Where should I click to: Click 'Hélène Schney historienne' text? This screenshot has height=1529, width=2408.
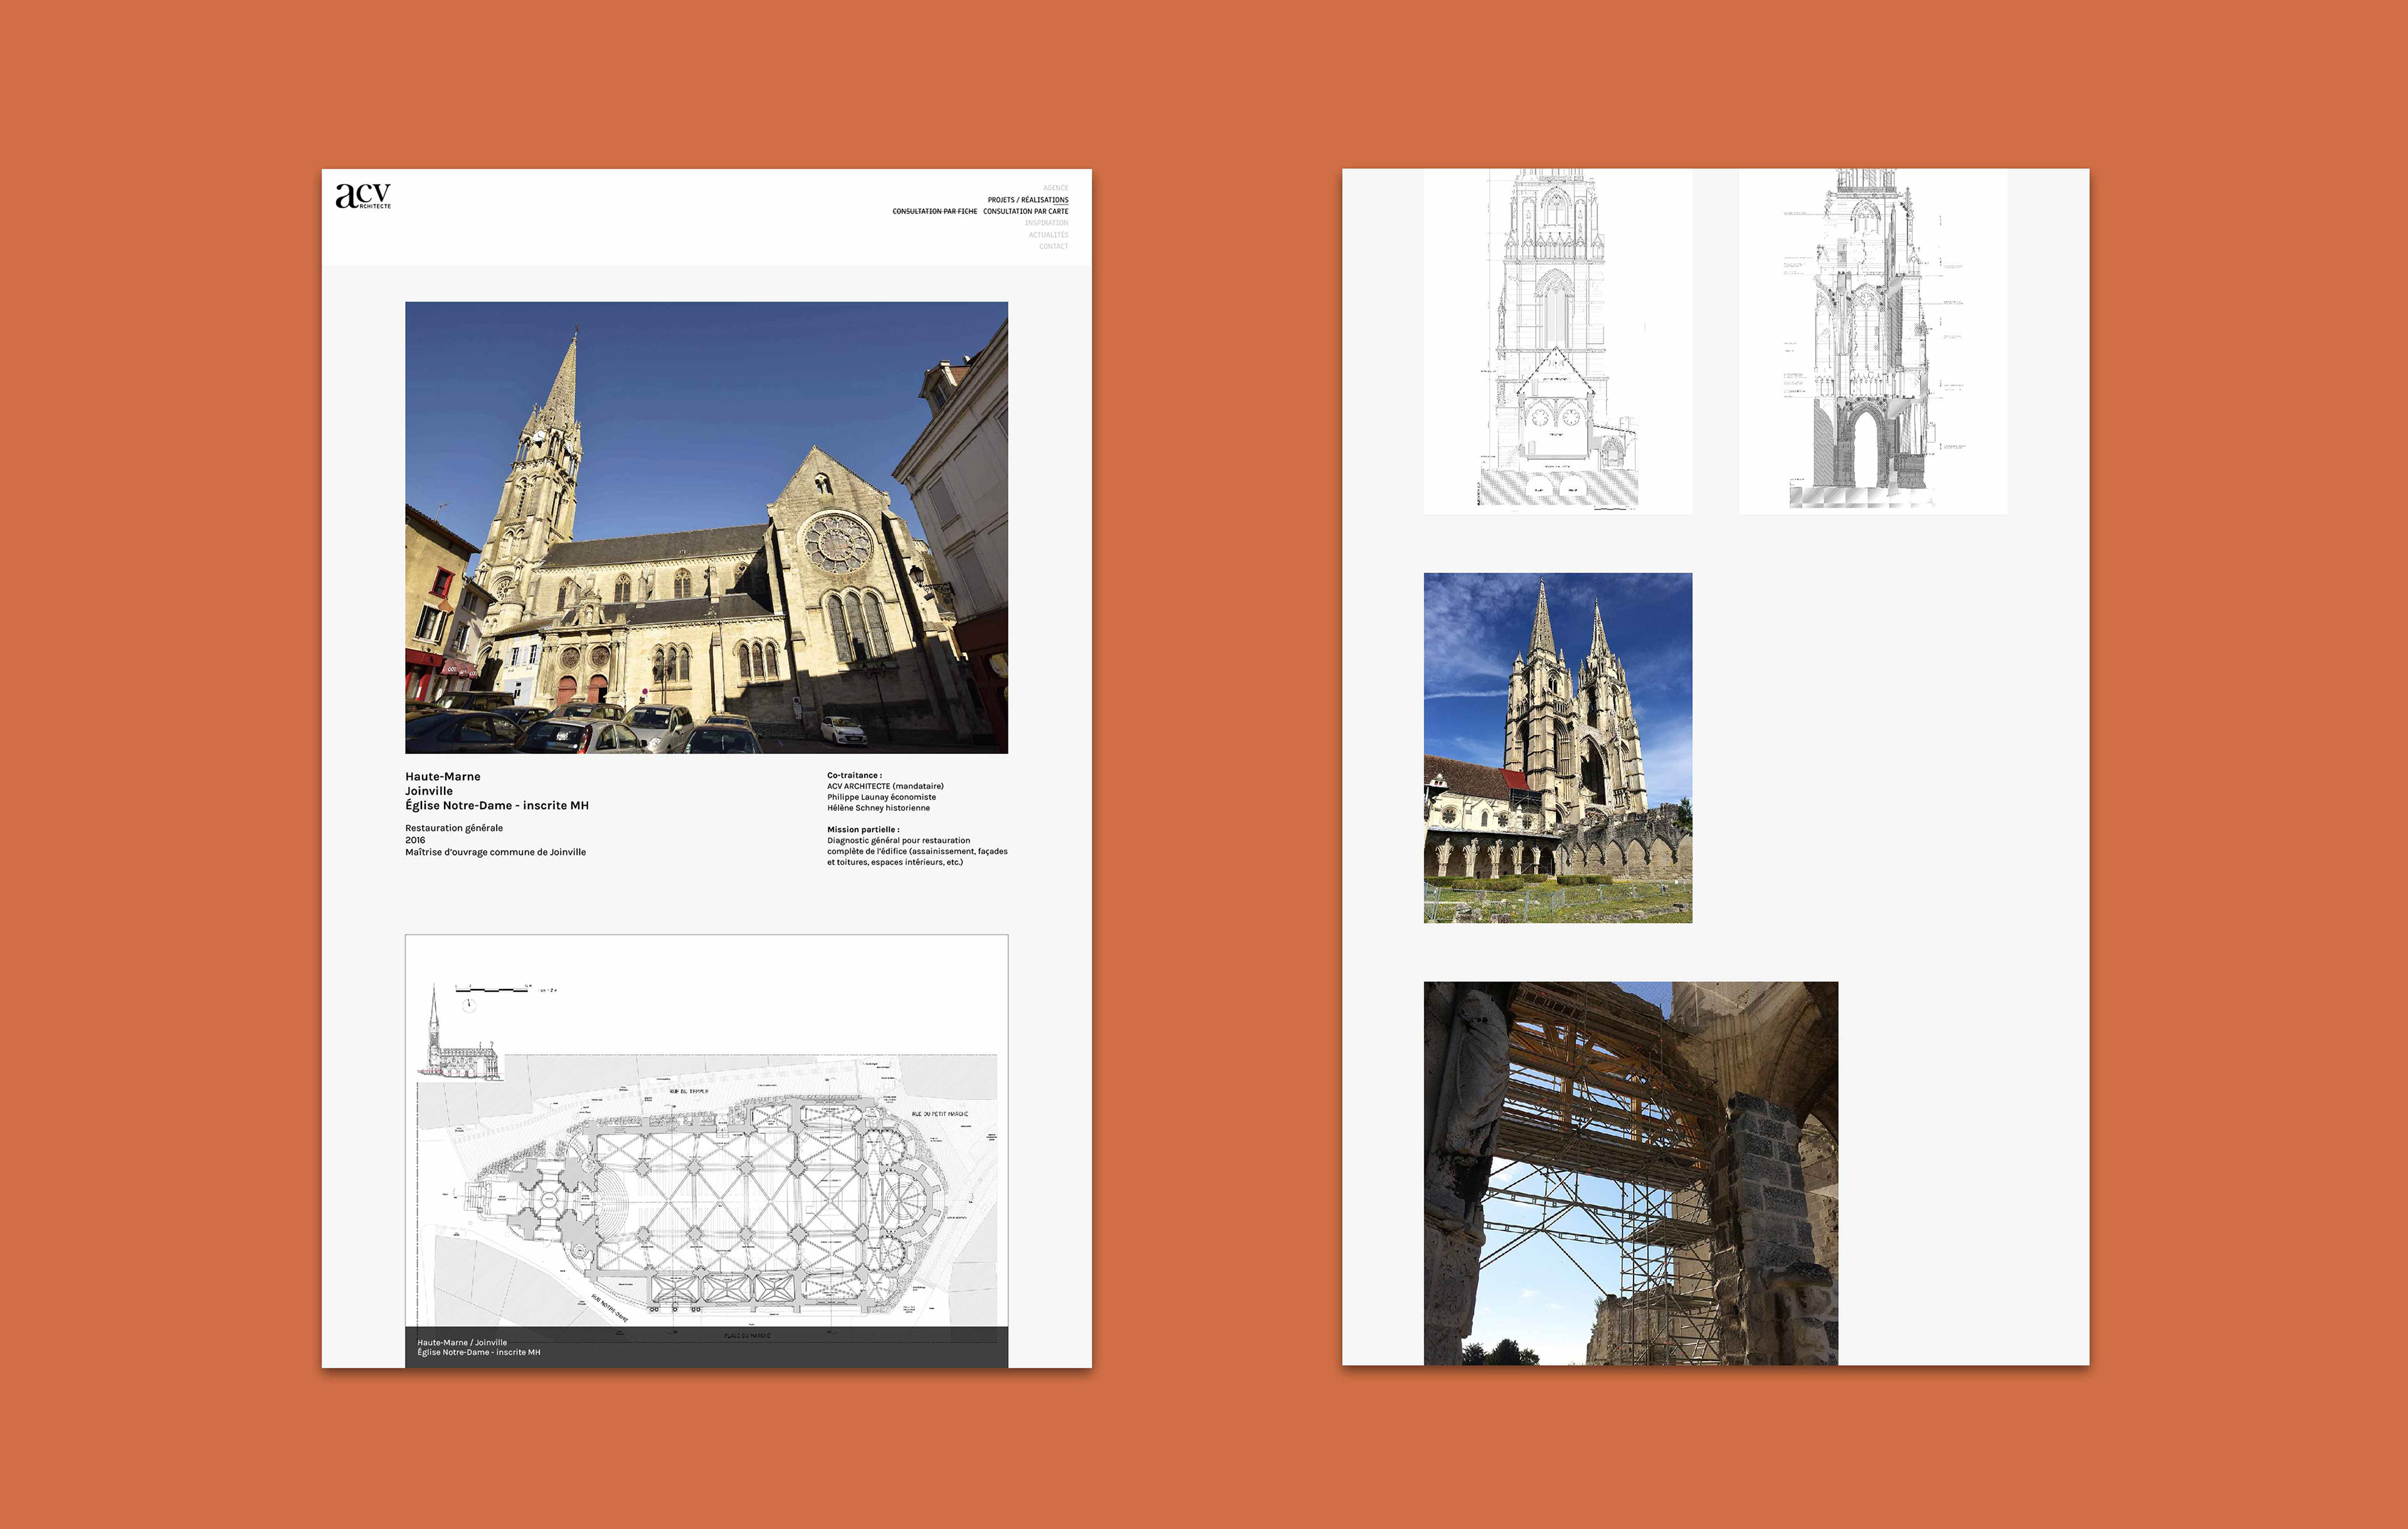pyautogui.click(x=878, y=808)
